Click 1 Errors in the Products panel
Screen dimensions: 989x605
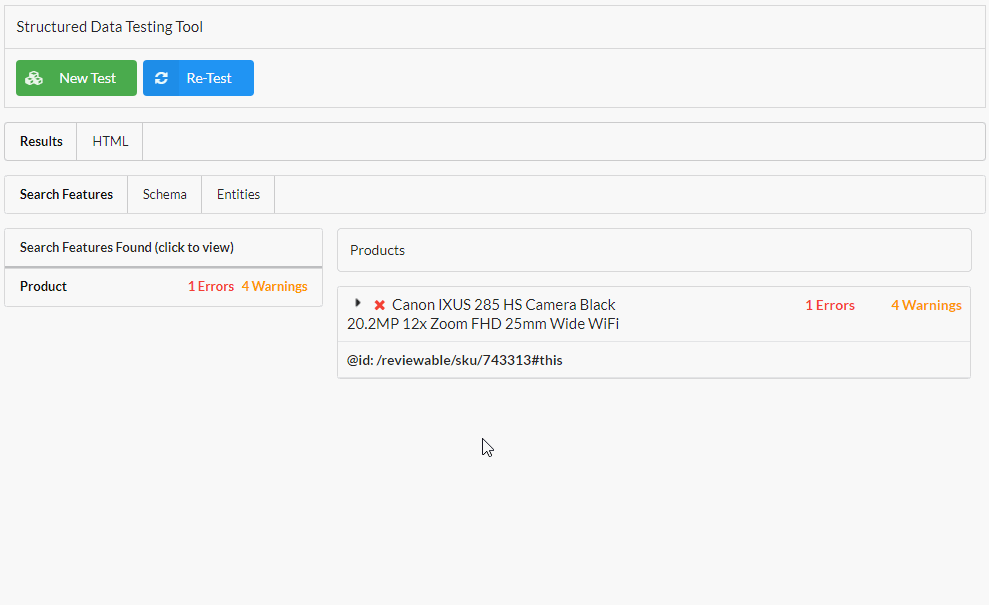[830, 305]
